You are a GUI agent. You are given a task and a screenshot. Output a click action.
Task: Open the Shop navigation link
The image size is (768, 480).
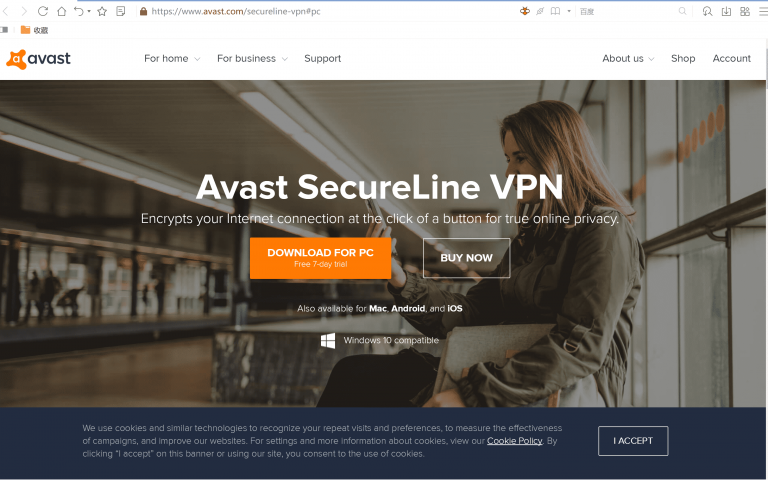683,58
